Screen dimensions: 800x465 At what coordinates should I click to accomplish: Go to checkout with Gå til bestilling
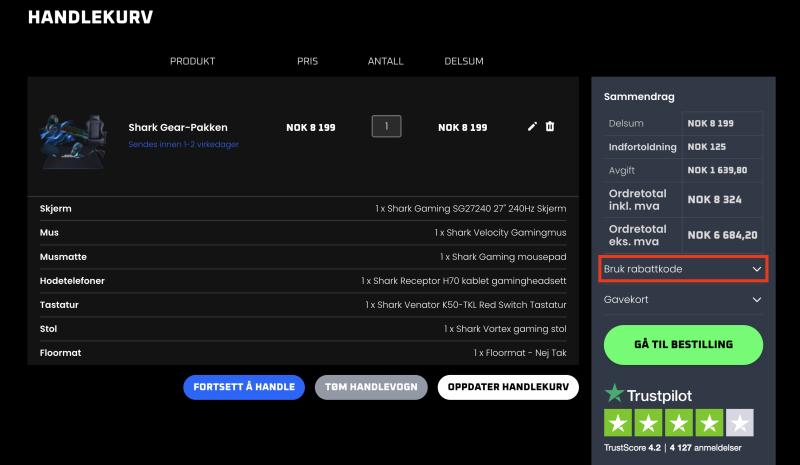tap(683, 345)
